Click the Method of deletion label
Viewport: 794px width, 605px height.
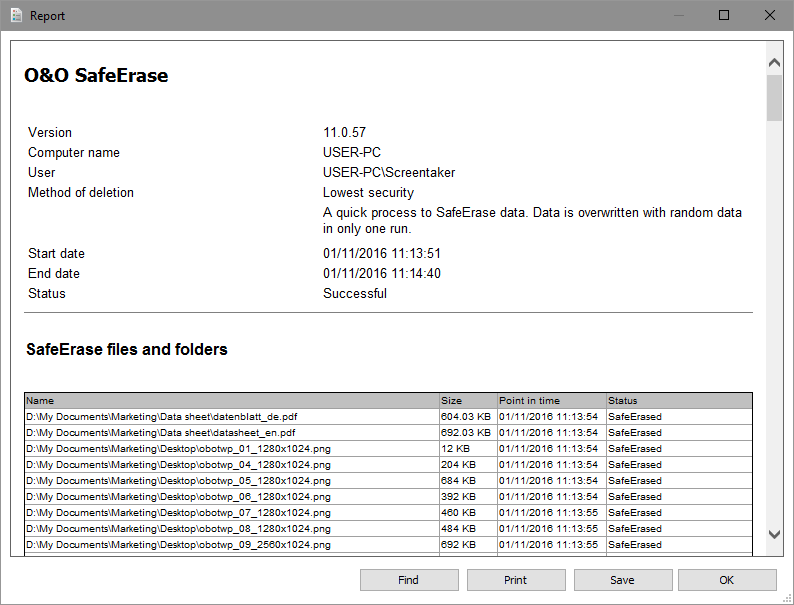(x=81, y=193)
